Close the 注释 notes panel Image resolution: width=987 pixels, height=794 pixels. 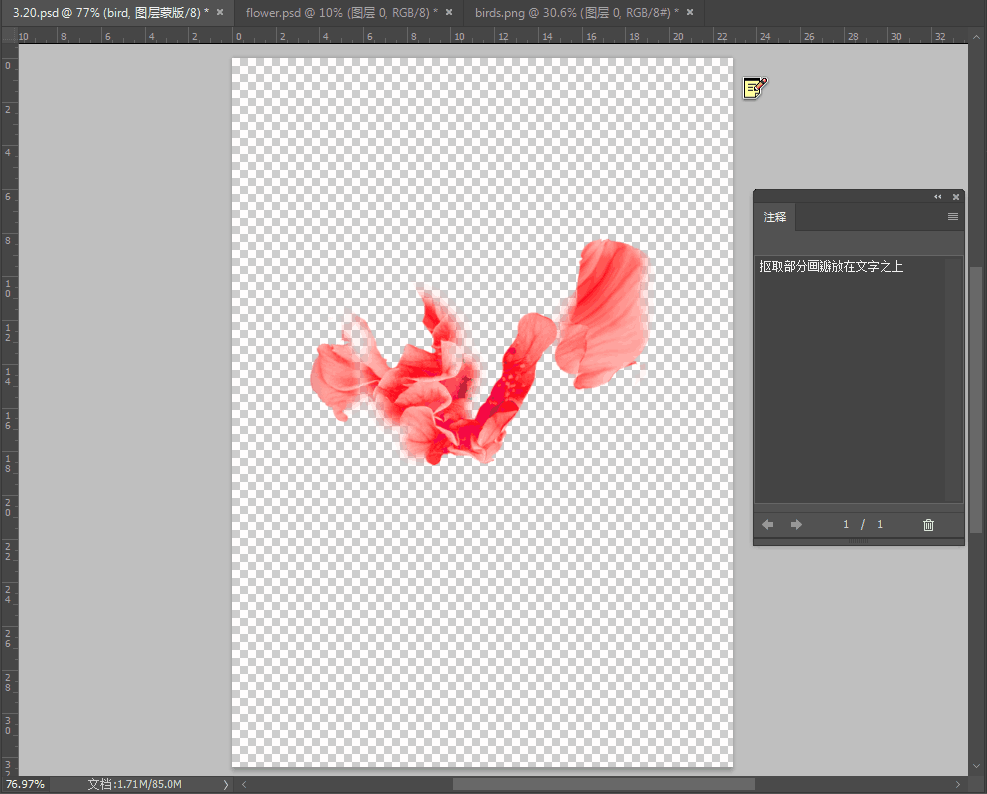pos(956,197)
